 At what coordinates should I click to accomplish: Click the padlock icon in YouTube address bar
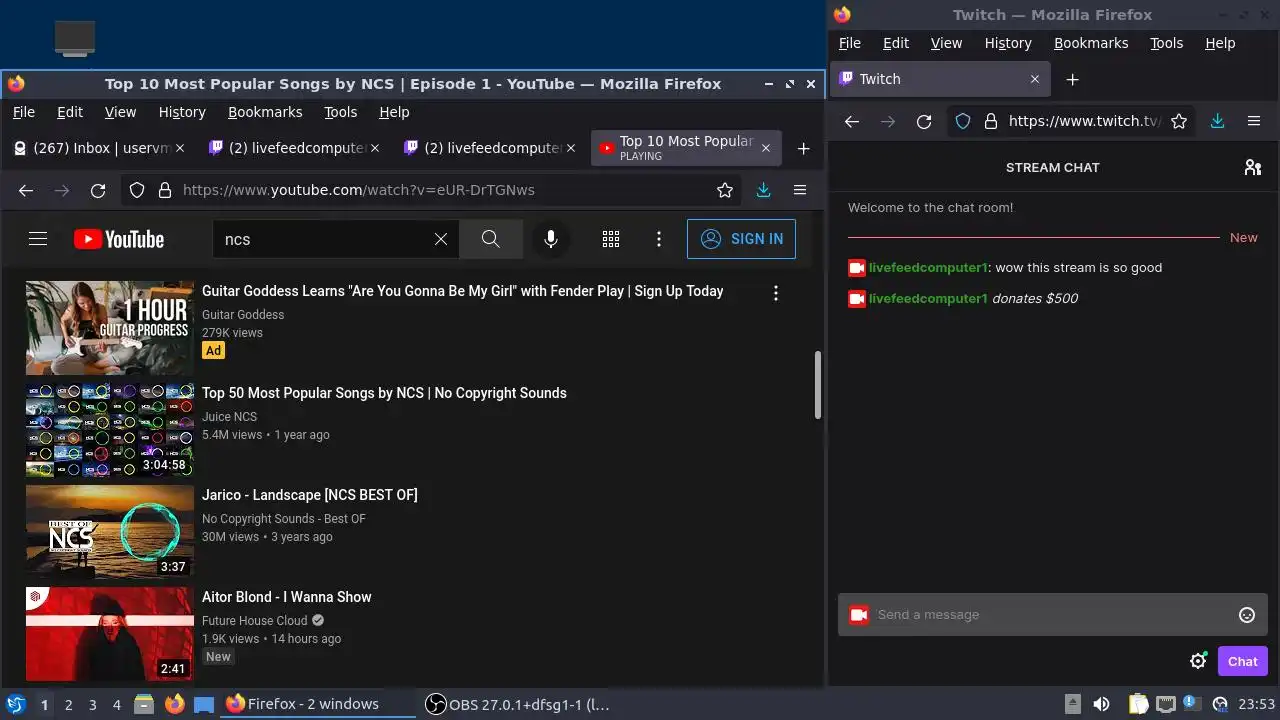(164, 190)
